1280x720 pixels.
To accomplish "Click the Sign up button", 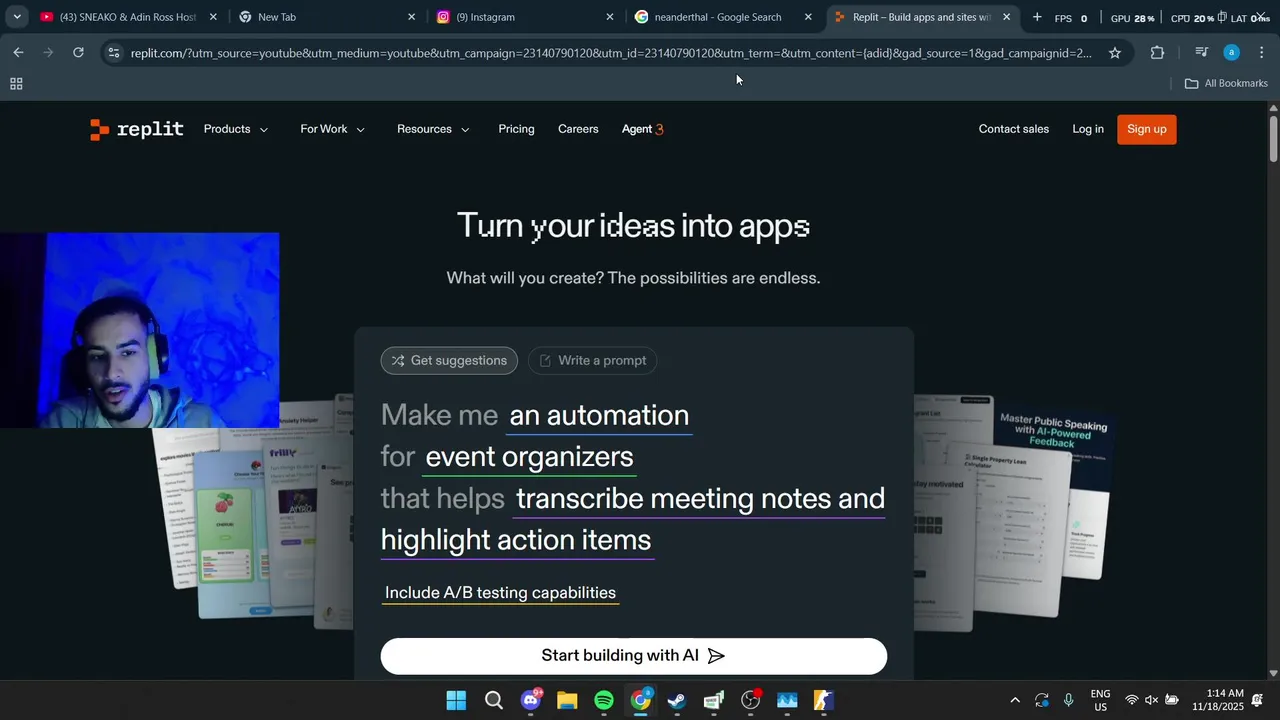I will click(x=1146, y=129).
